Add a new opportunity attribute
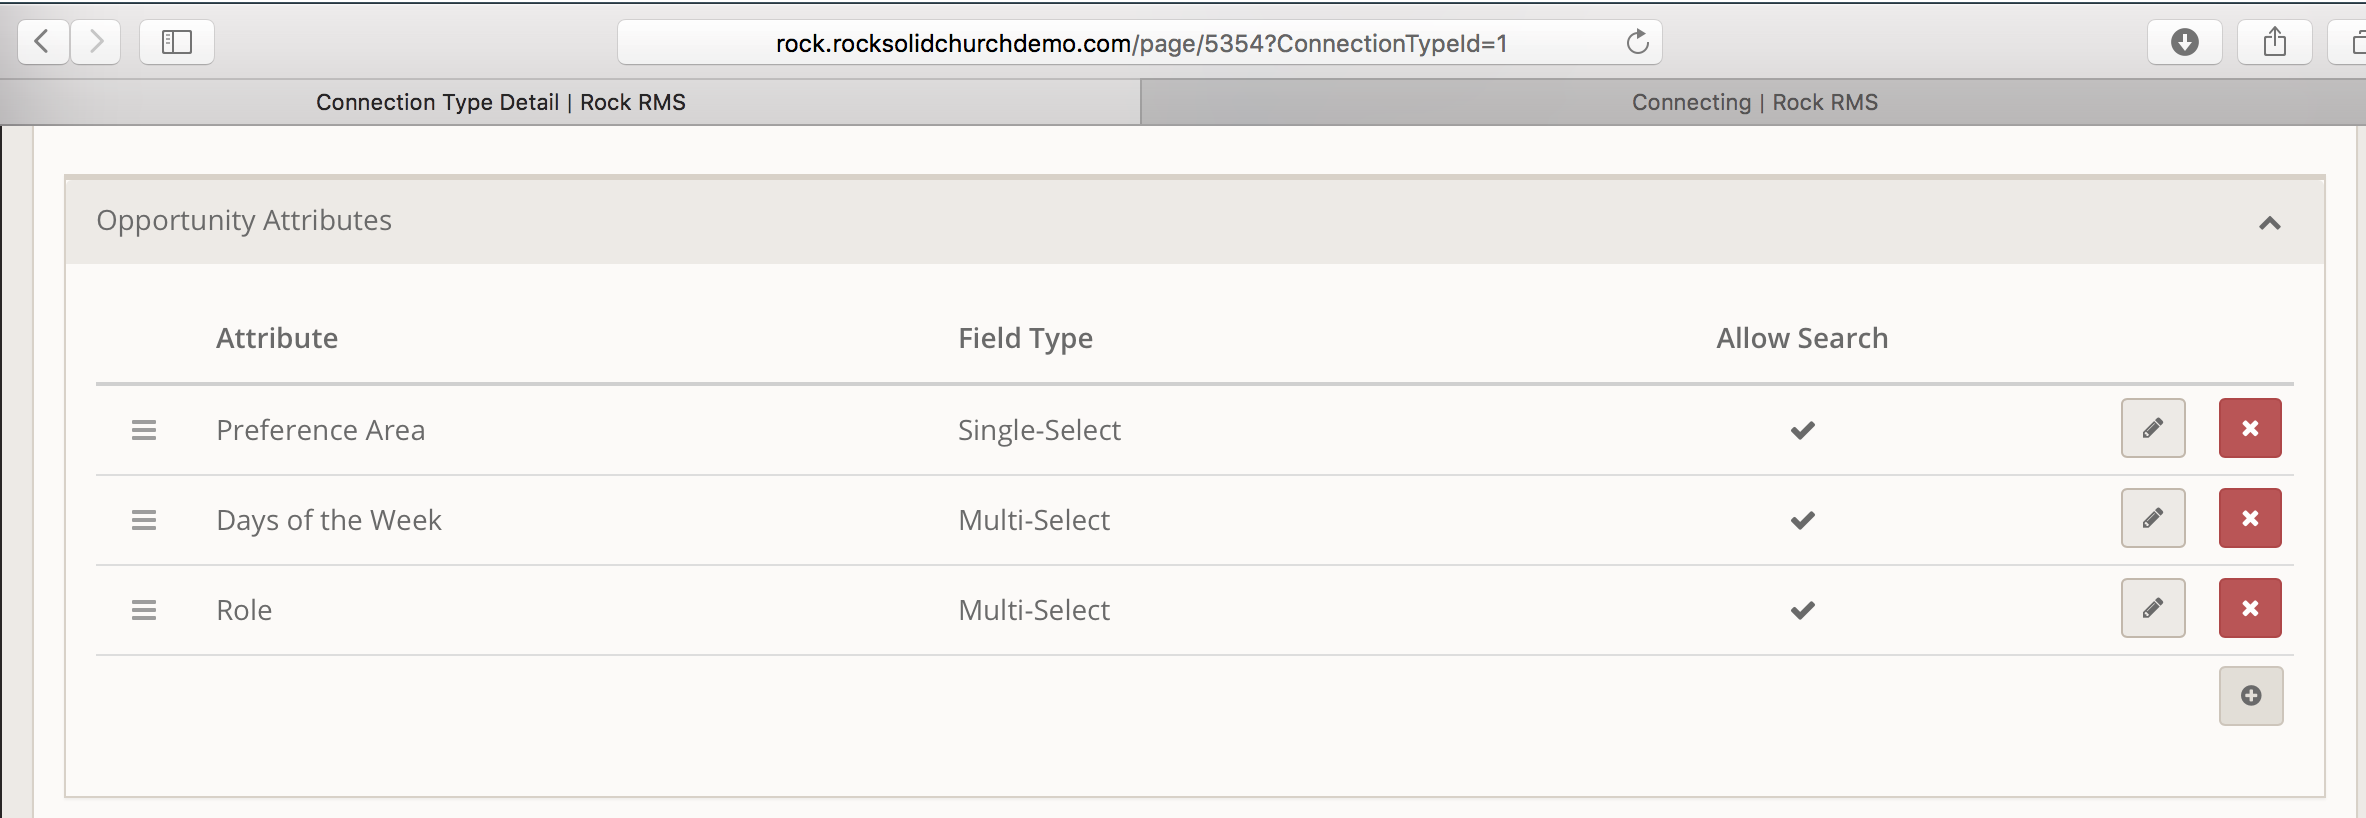 pyautogui.click(x=2250, y=696)
